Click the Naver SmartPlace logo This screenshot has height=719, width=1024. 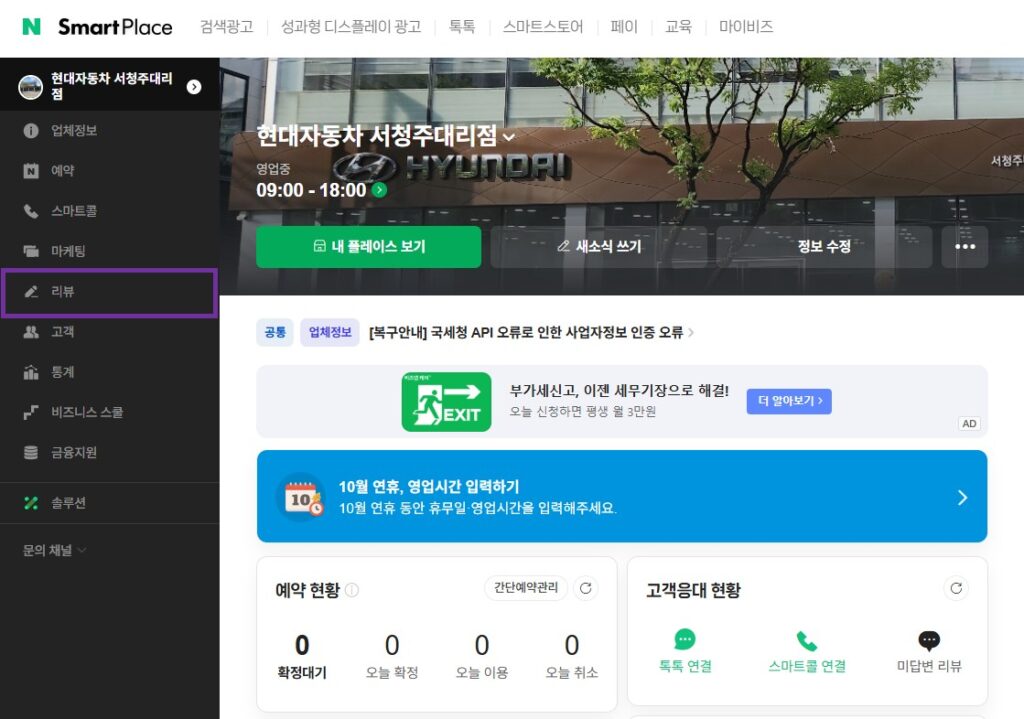(97, 27)
